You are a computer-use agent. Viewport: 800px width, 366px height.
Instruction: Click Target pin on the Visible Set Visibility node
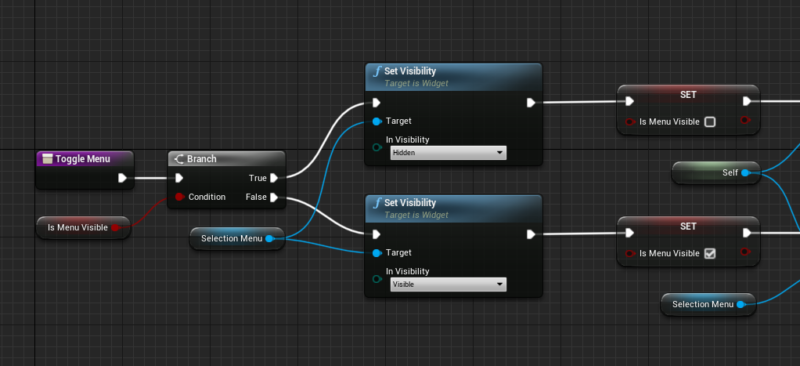(377, 253)
